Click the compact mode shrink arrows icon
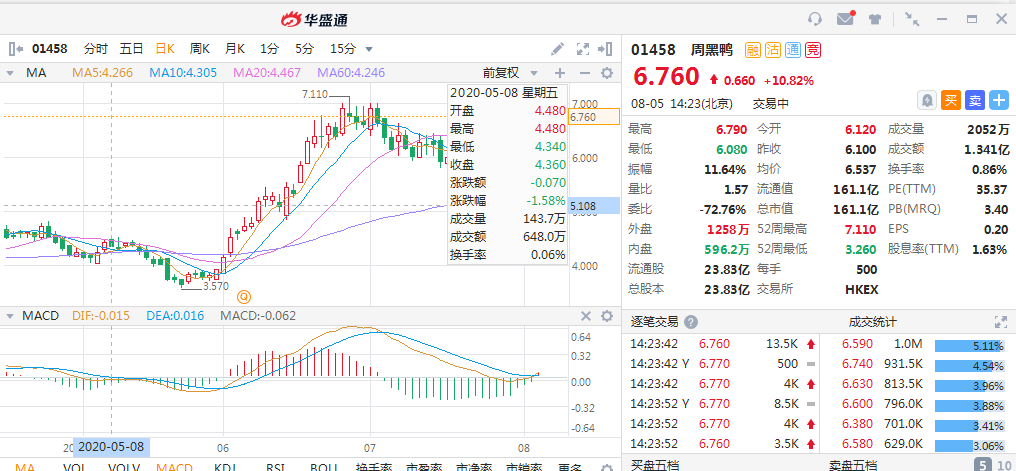The height and width of the screenshot is (471, 1016). coord(912,19)
